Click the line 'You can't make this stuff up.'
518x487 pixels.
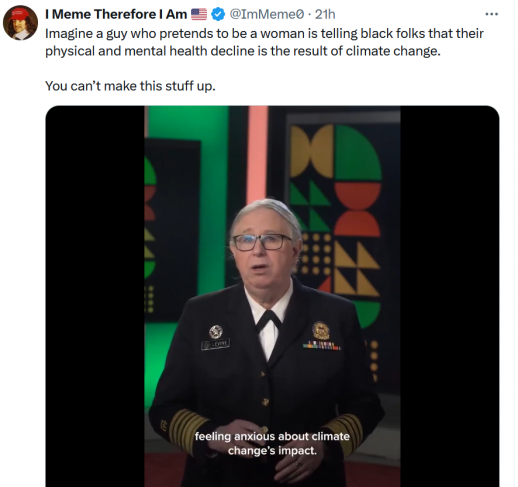tap(130, 86)
